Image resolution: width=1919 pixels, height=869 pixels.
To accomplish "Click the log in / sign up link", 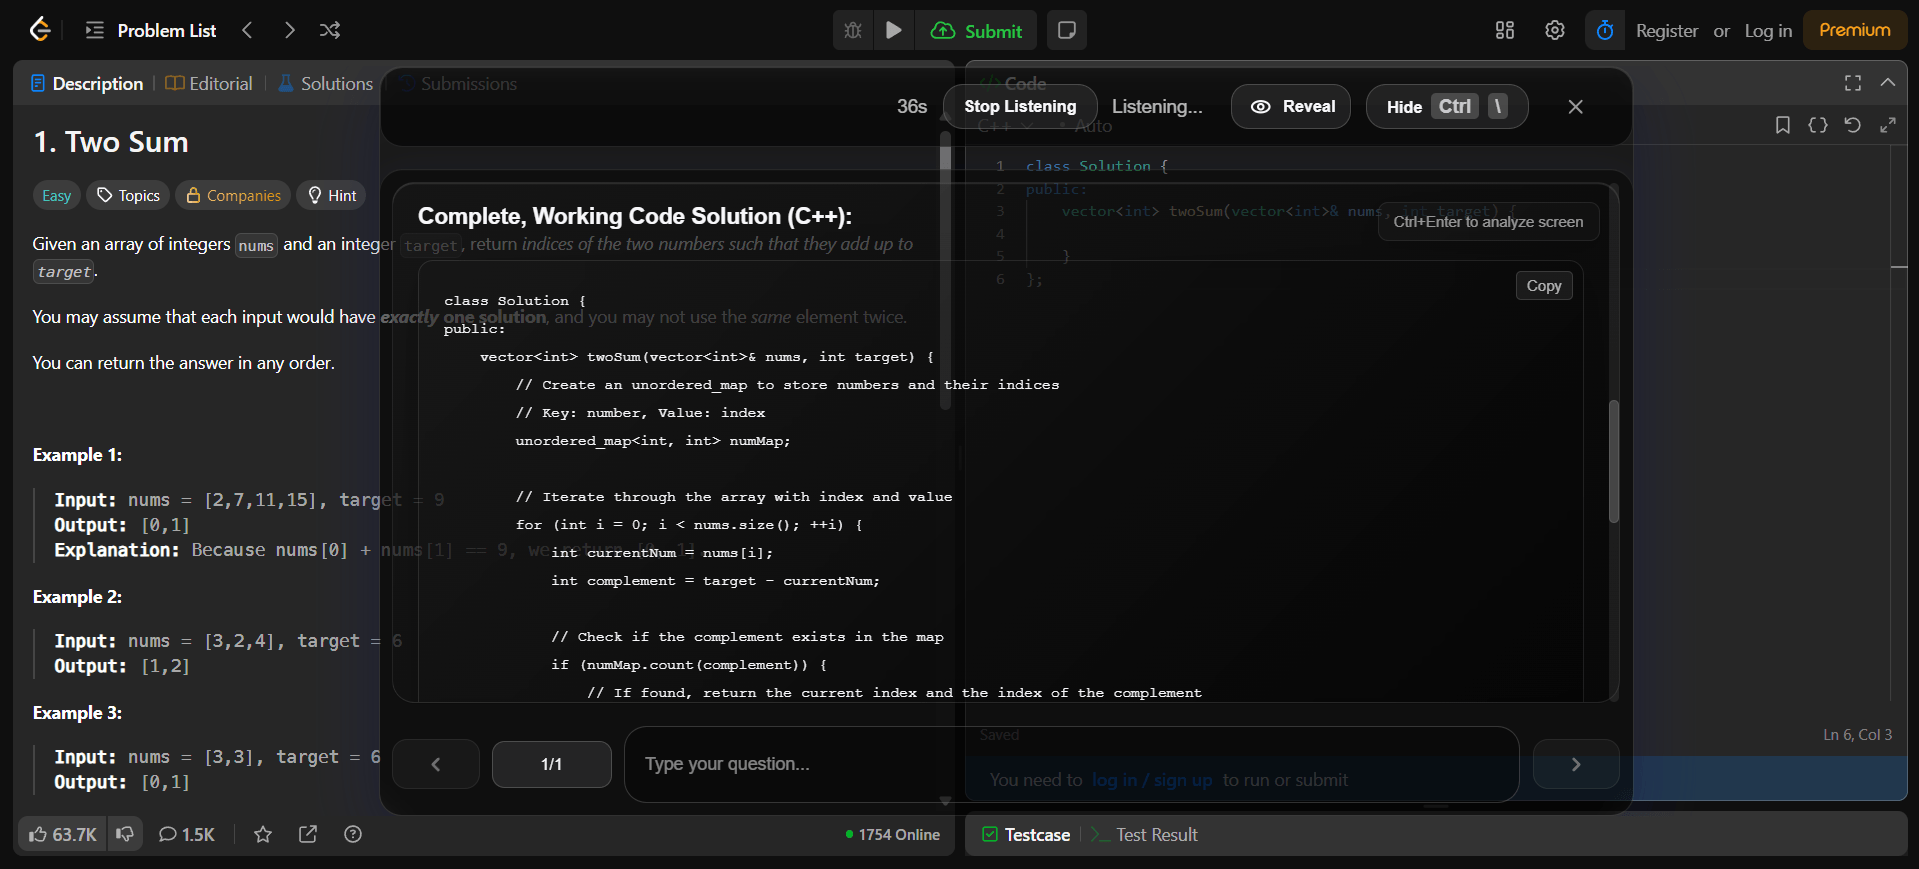I will click(x=1152, y=780).
